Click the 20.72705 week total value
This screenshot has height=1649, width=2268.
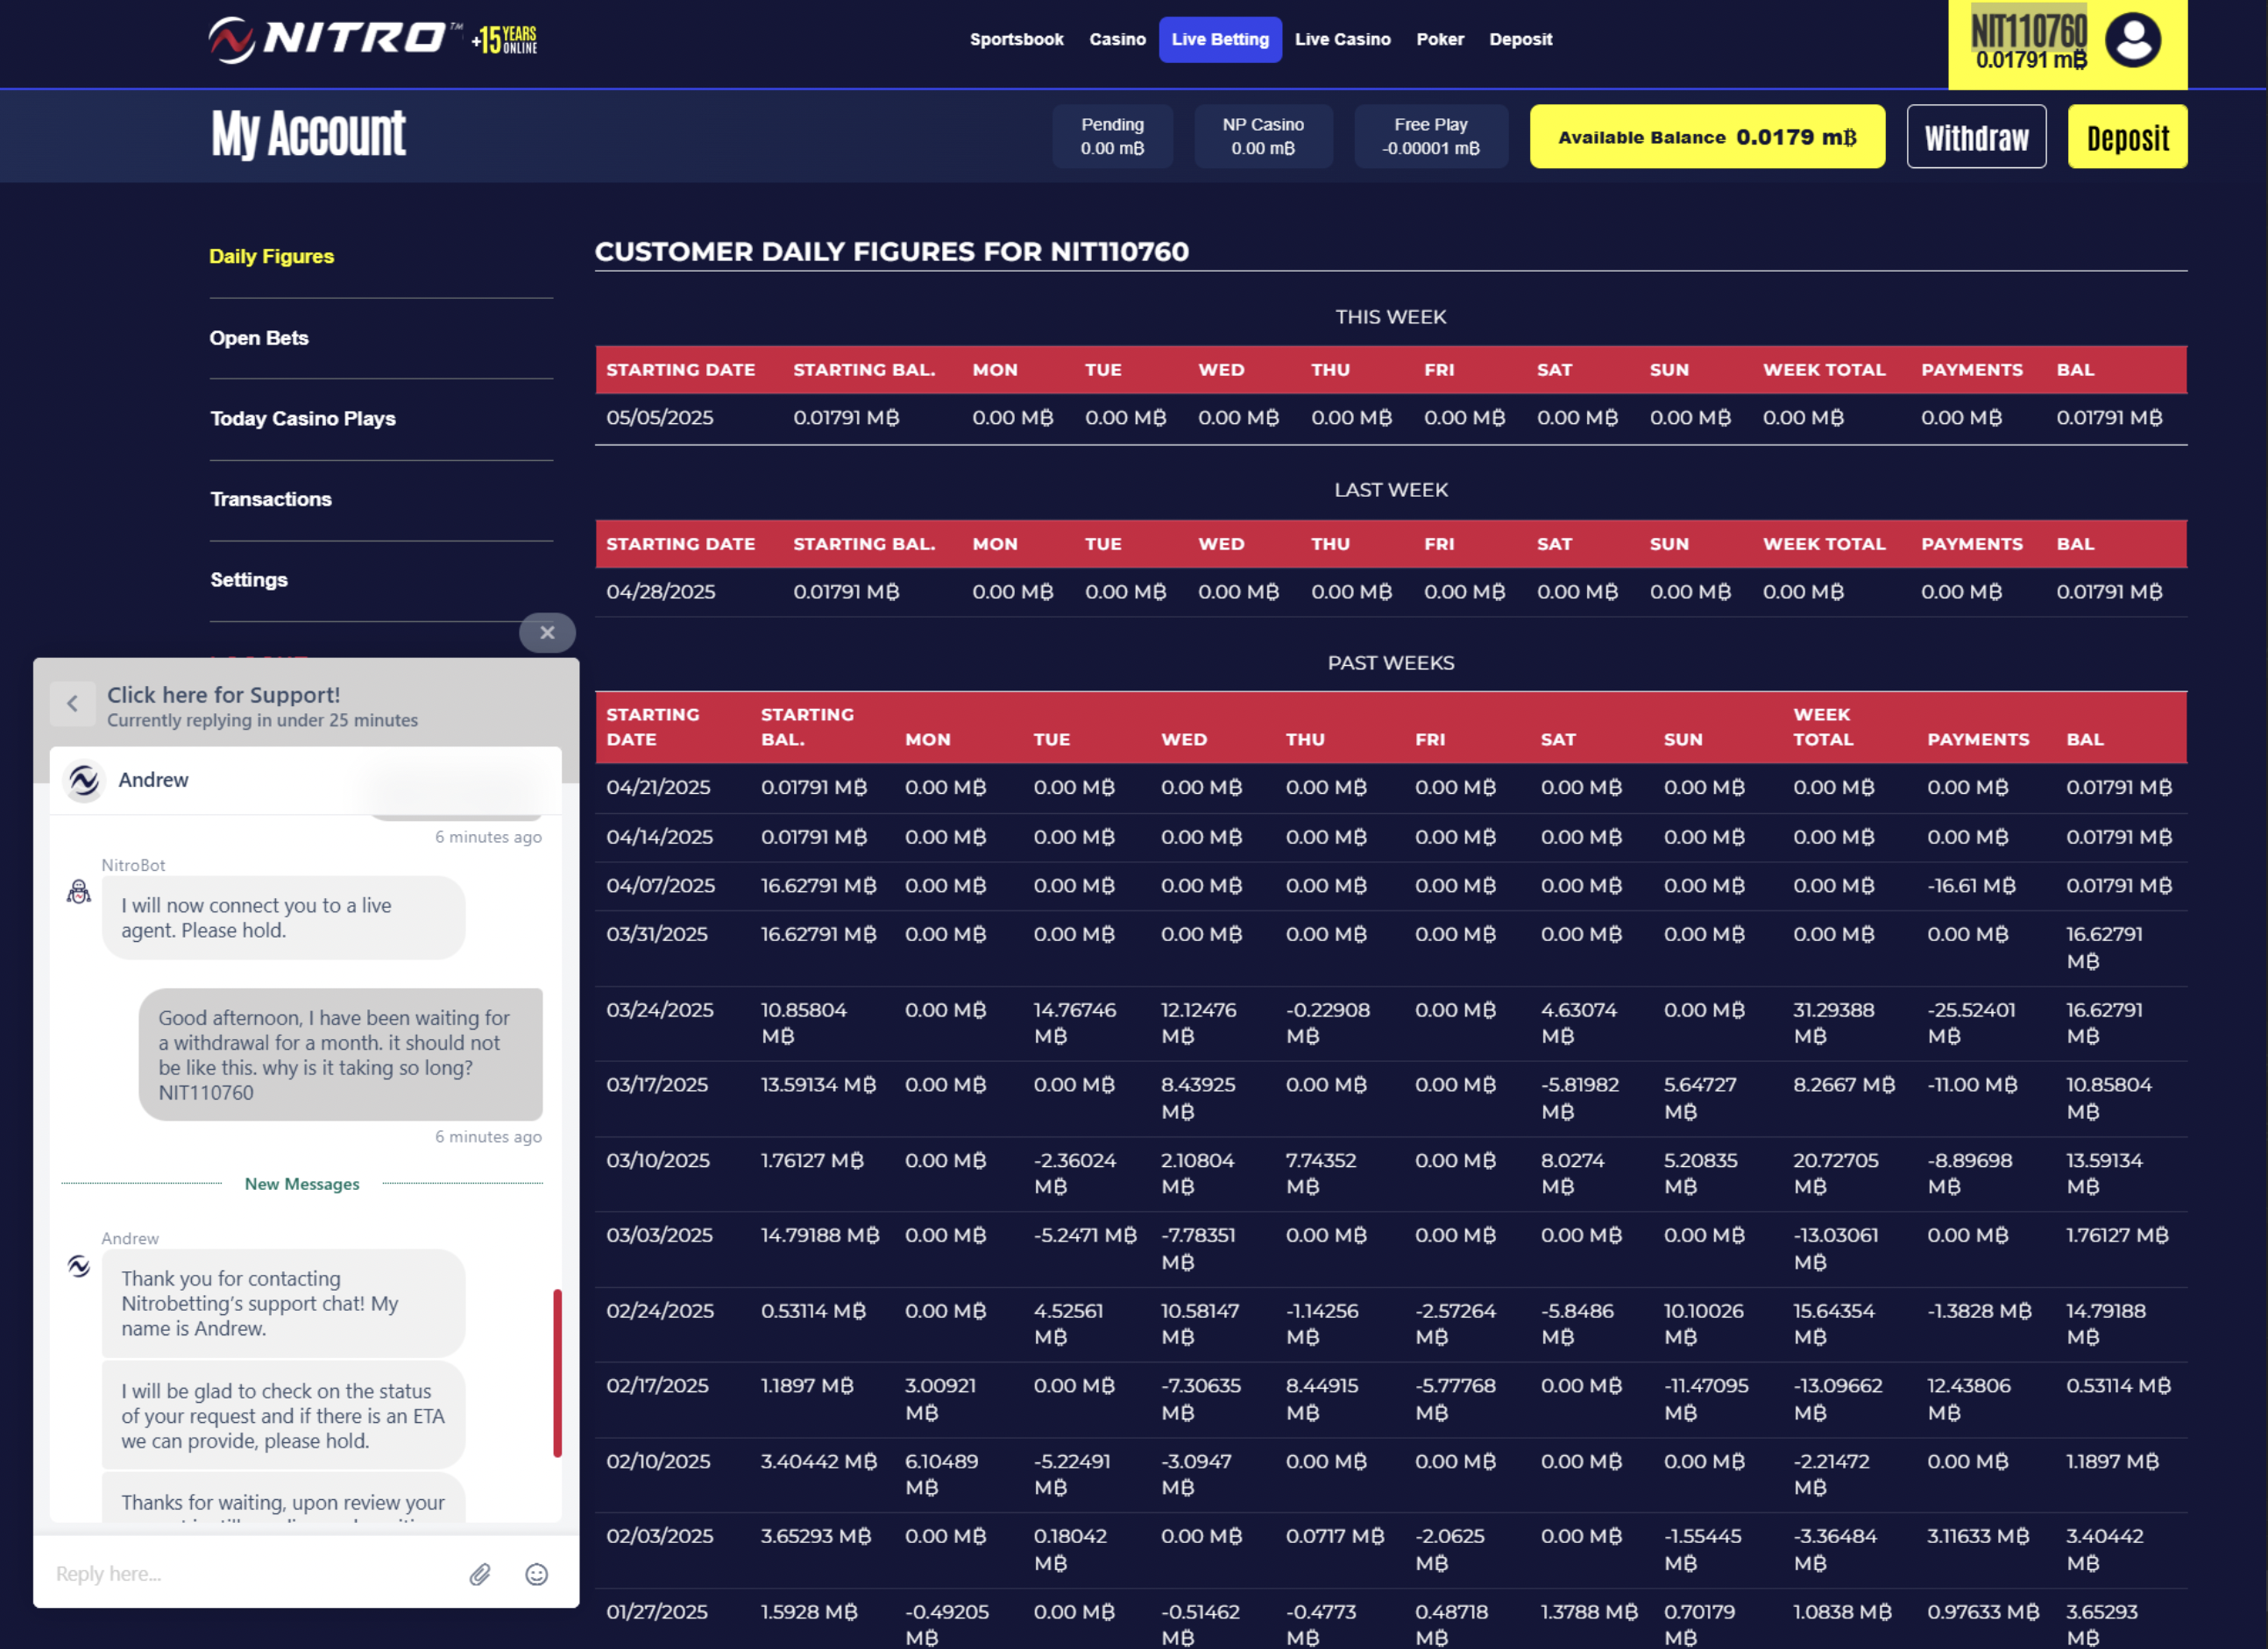1836,1174
